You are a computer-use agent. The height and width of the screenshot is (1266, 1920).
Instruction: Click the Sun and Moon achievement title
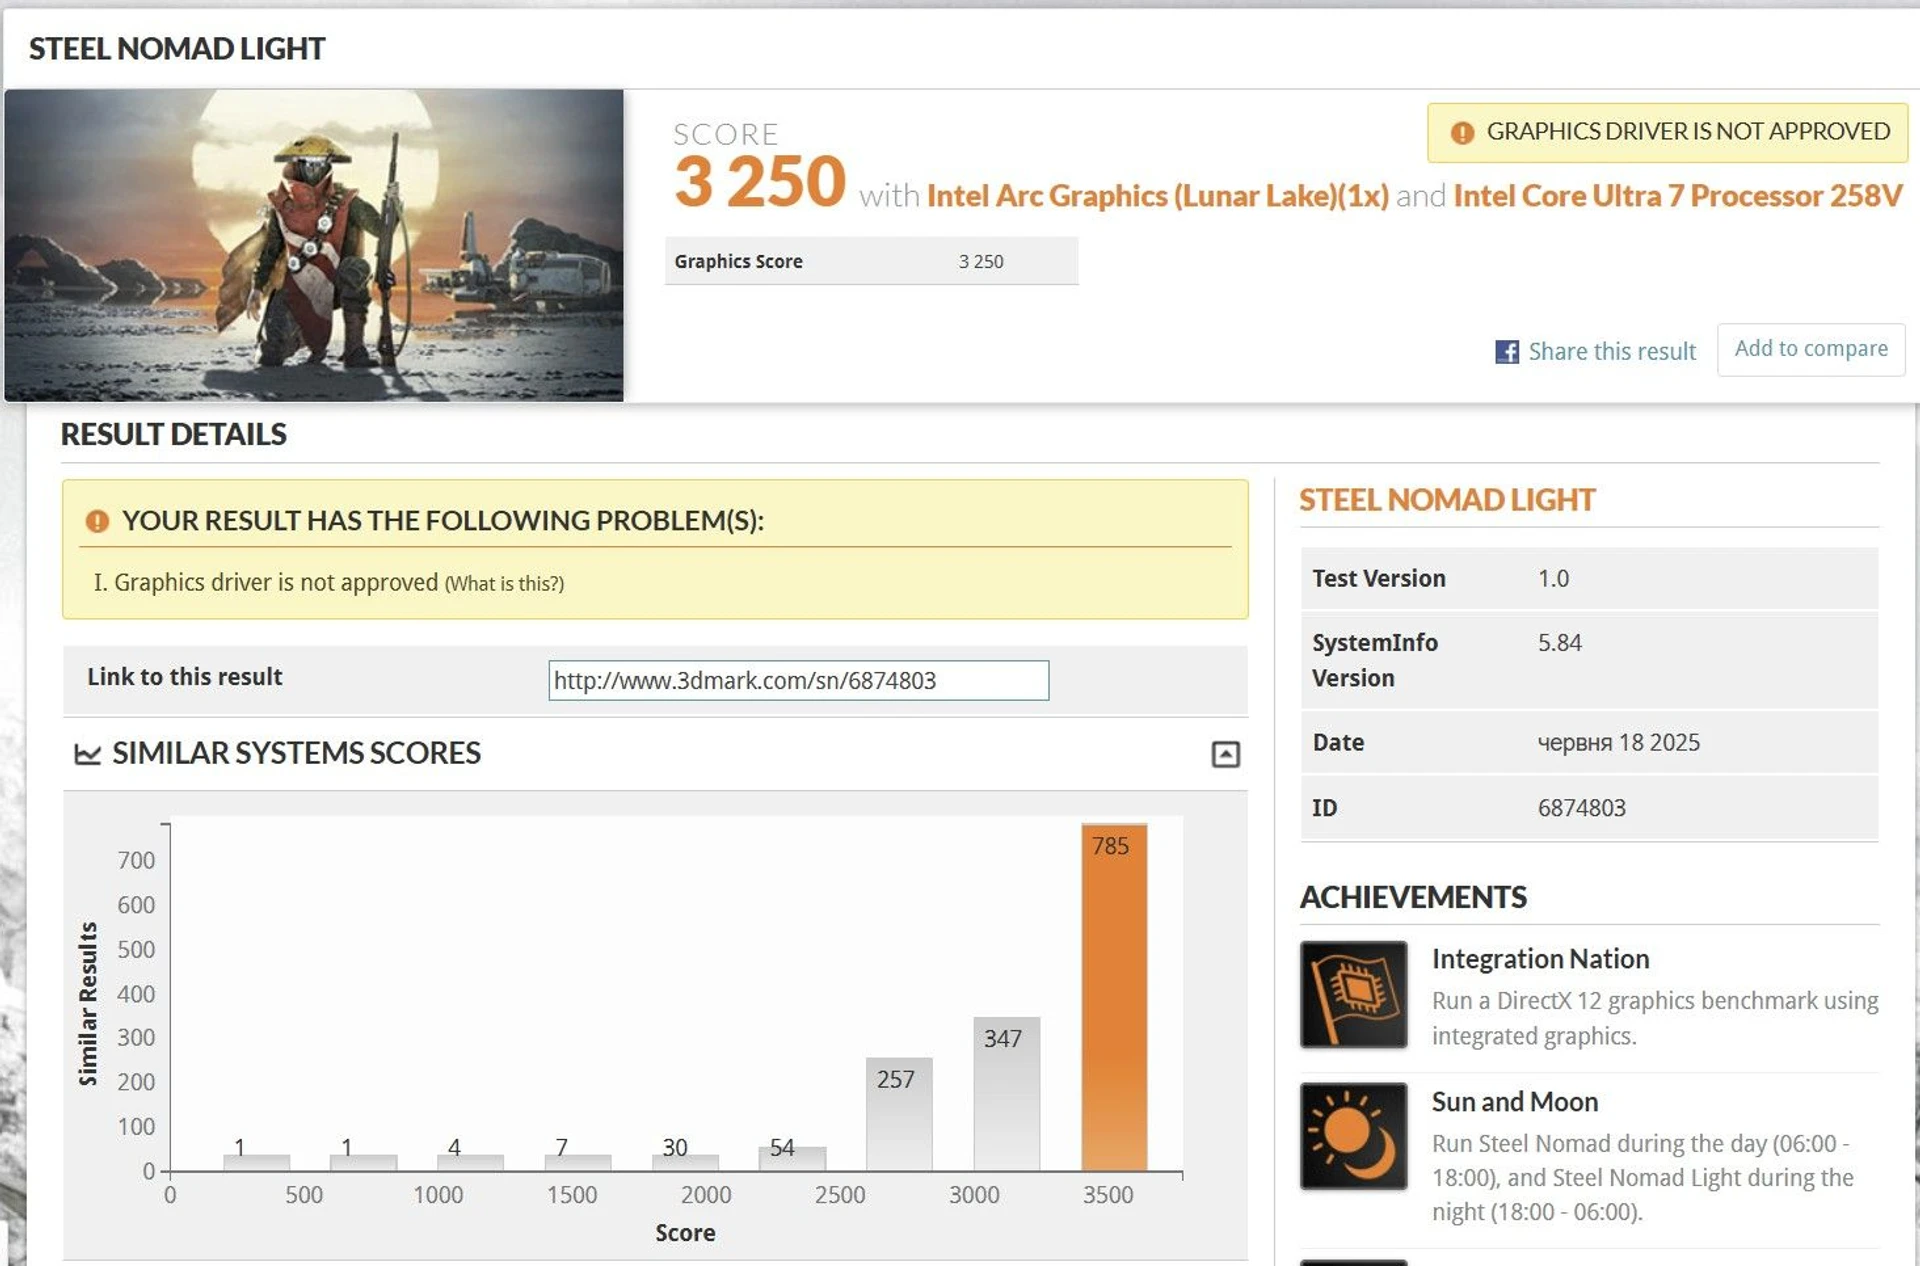pos(1515,1102)
